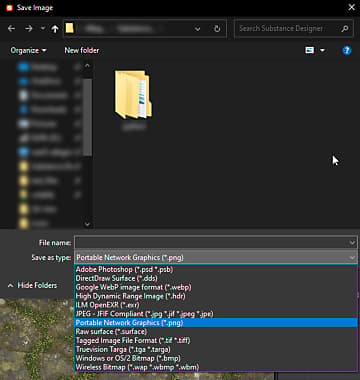Click the File name input field
The image size is (360, 380).
click(x=212, y=243)
